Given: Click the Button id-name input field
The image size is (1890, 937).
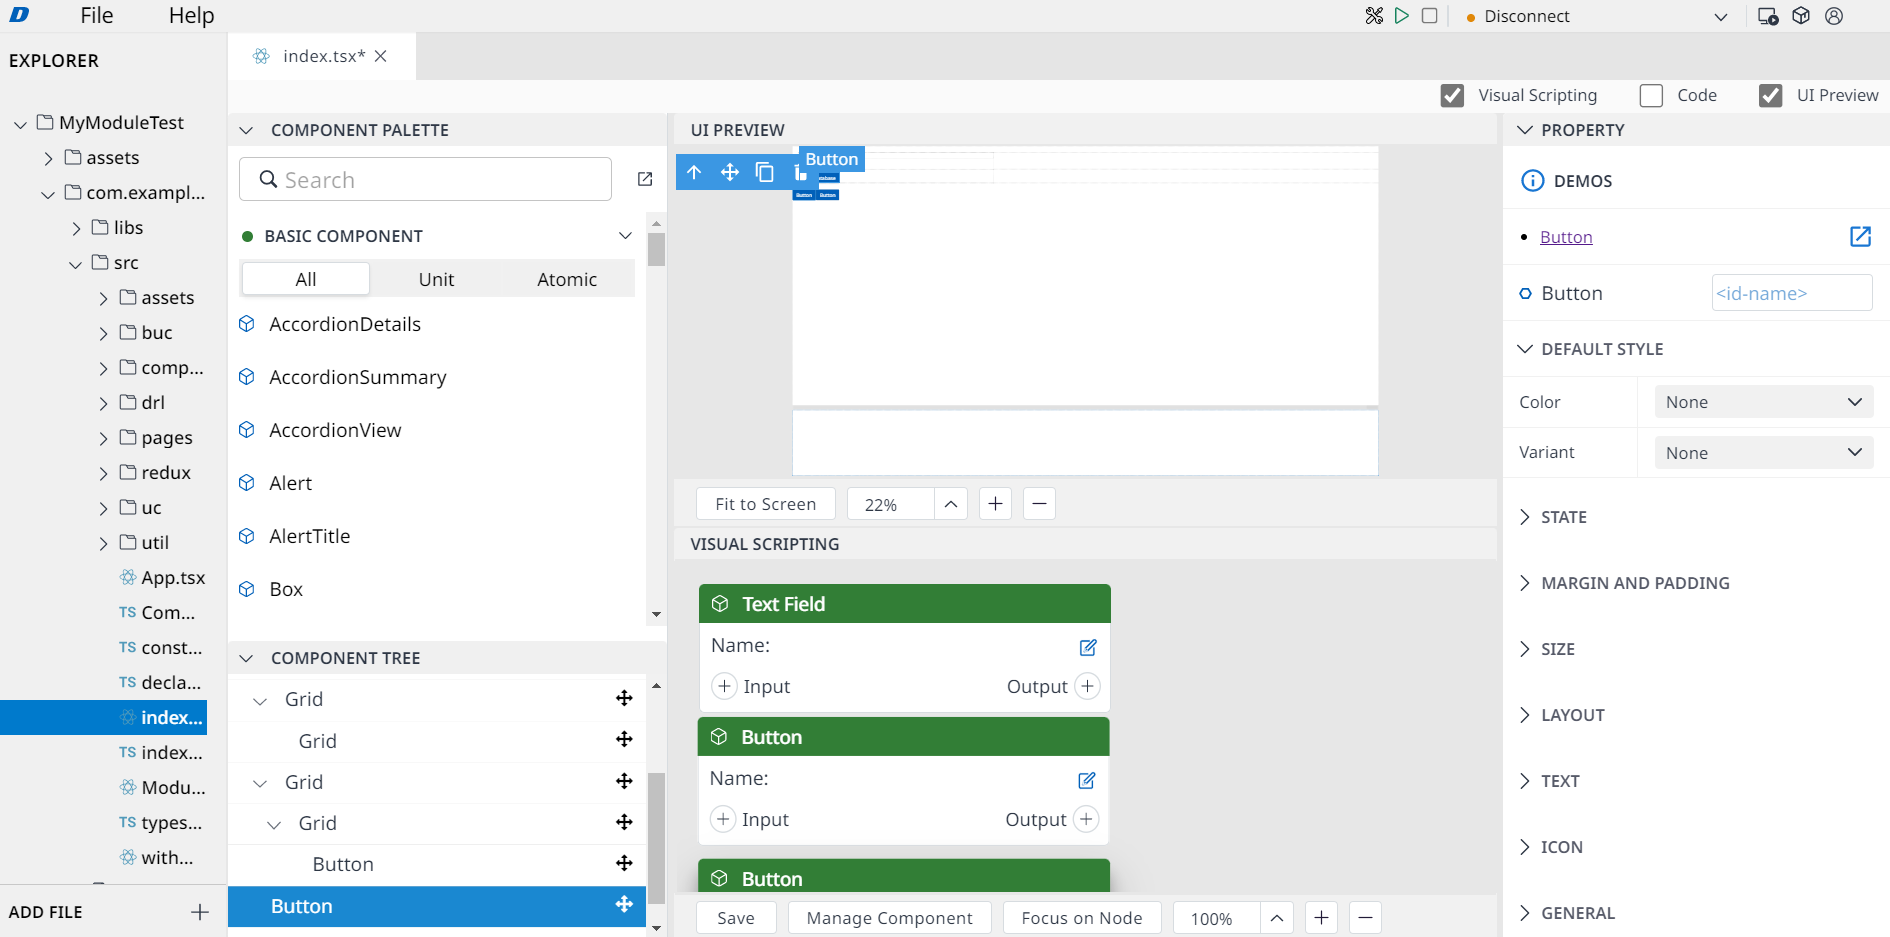Looking at the screenshot, I should (x=1792, y=293).
